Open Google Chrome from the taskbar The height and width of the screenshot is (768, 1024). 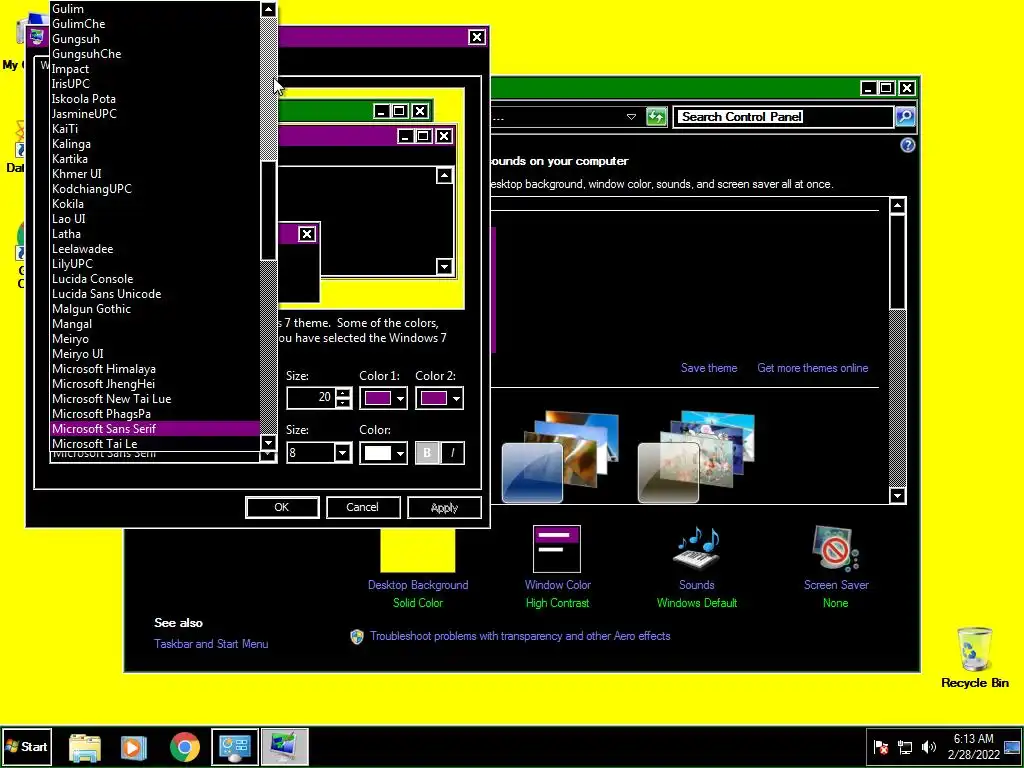(185, 746)
